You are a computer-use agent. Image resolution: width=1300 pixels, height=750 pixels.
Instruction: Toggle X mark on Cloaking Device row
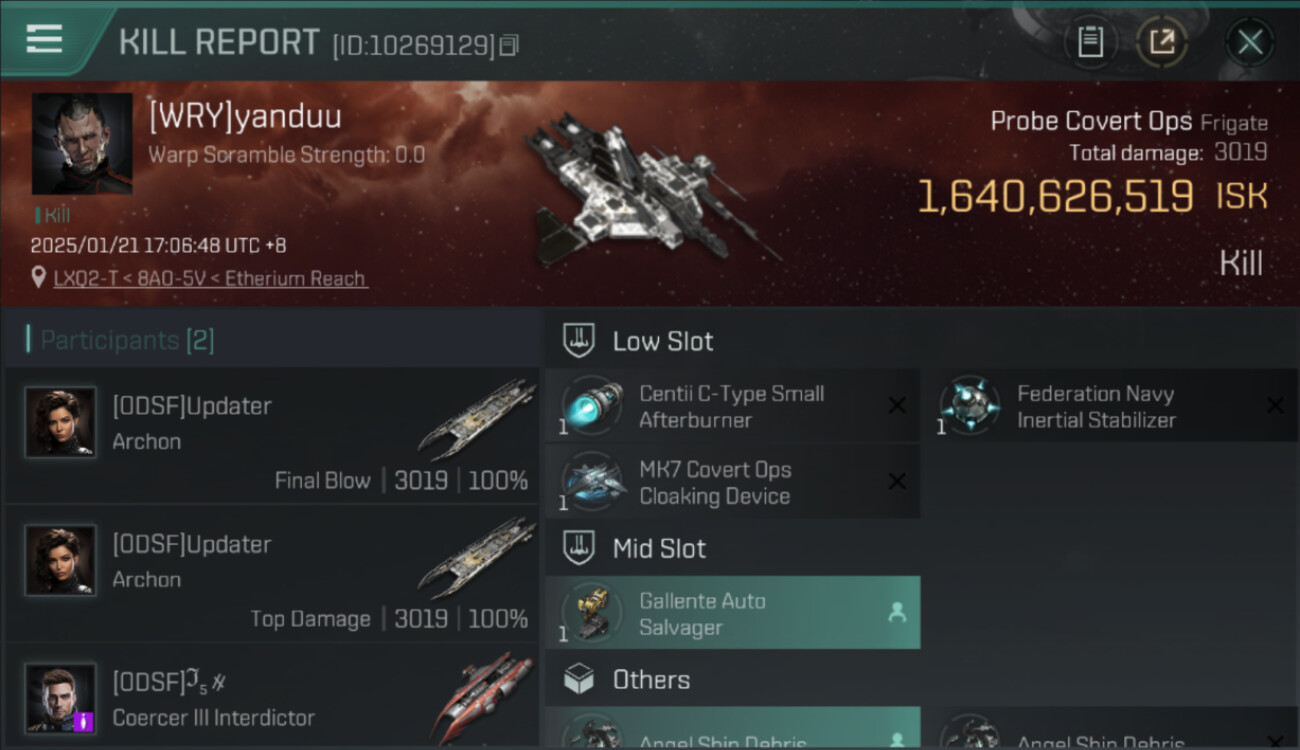pyautogui.click(x=897, y=482)
